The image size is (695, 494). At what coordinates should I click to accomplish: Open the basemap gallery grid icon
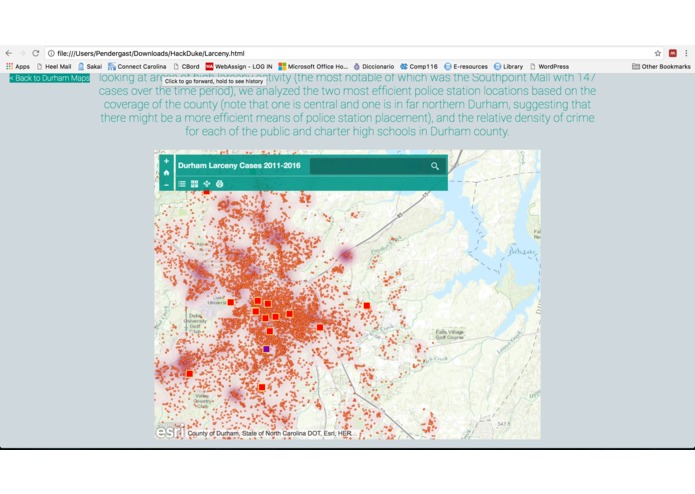(194, 184)
